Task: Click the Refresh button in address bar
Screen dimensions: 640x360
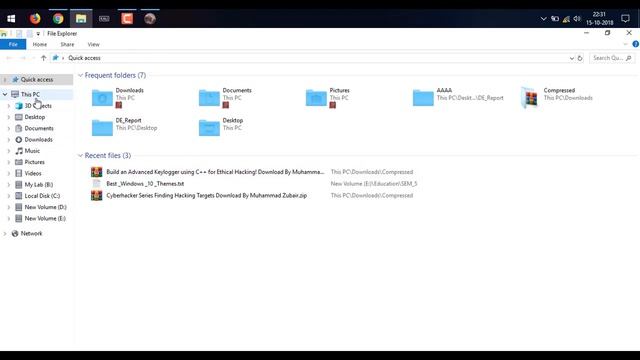Action: pos(580,58)
